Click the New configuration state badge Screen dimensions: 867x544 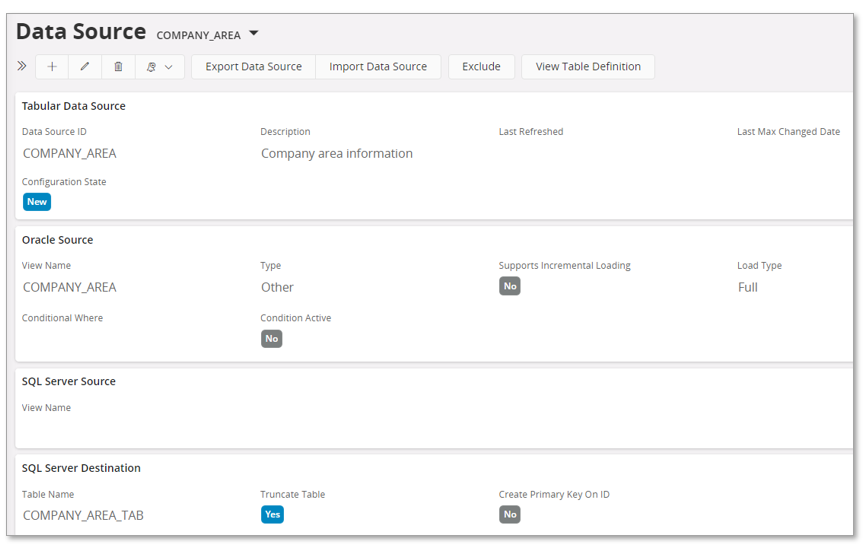click(37, 202)
